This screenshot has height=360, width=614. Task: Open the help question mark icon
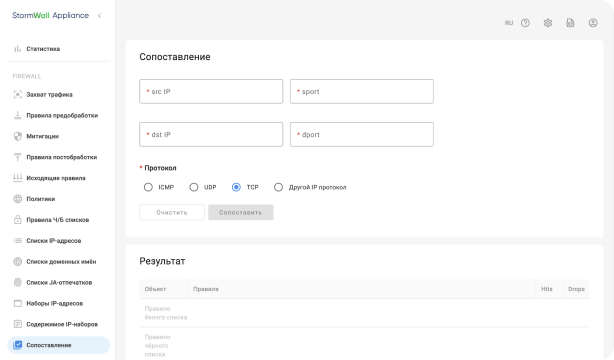(525, 23)
